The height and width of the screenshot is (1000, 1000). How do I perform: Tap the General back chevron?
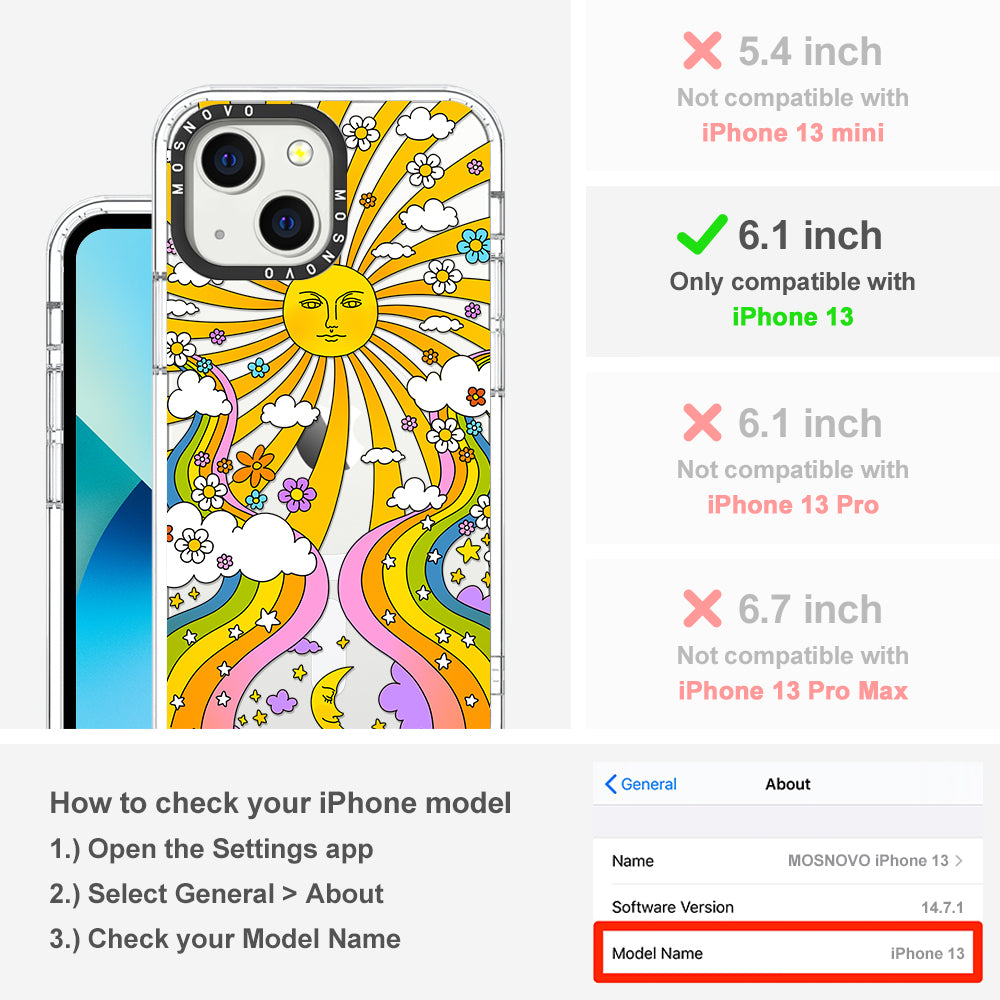point(610,784)
